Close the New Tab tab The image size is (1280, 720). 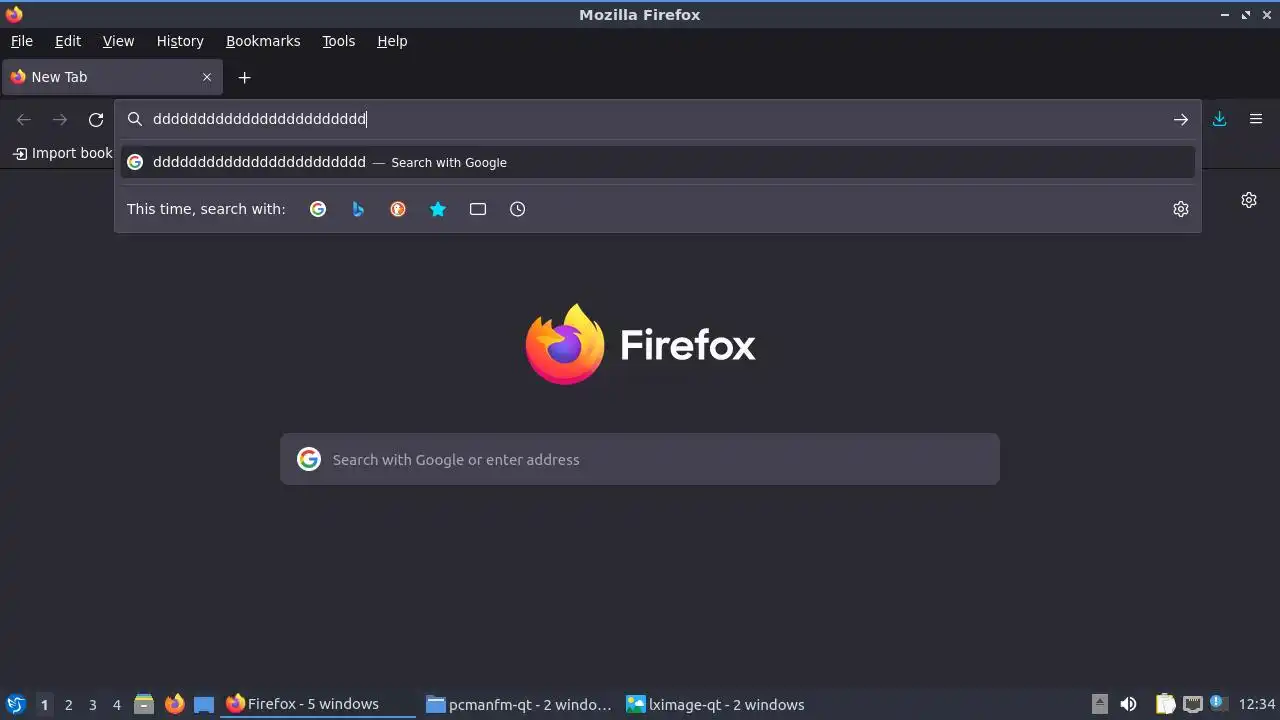(x=207, y=77)
